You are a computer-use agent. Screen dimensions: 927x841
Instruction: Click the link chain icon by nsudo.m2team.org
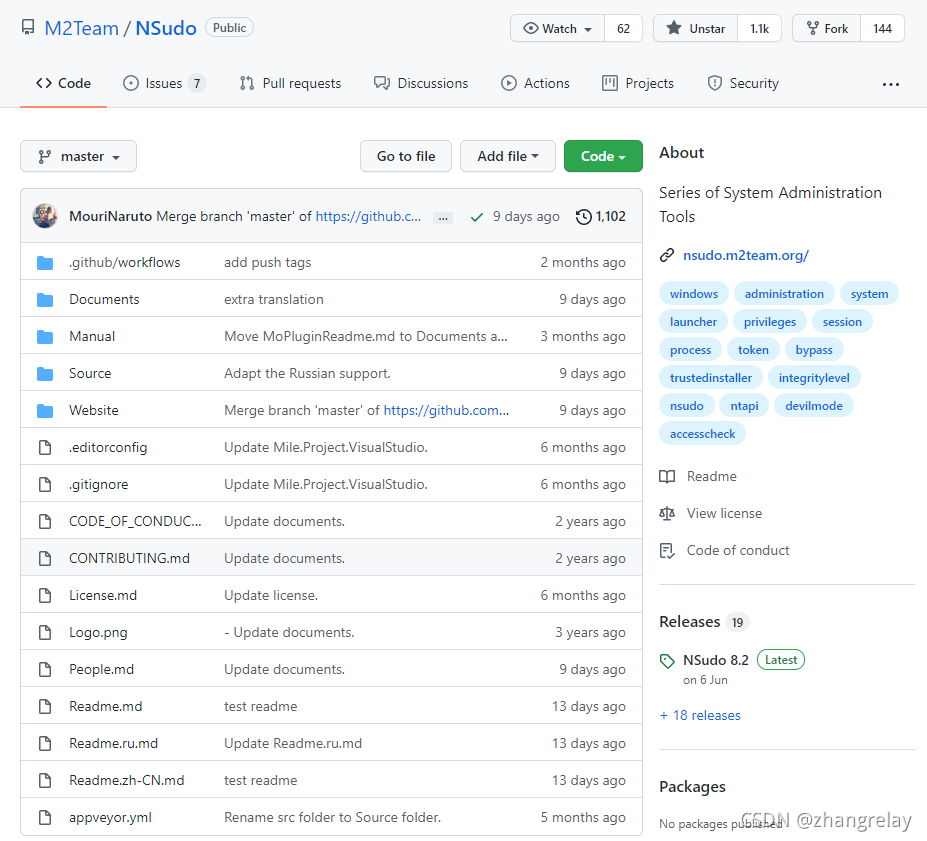pyautogui.click(x=667, y=255)
